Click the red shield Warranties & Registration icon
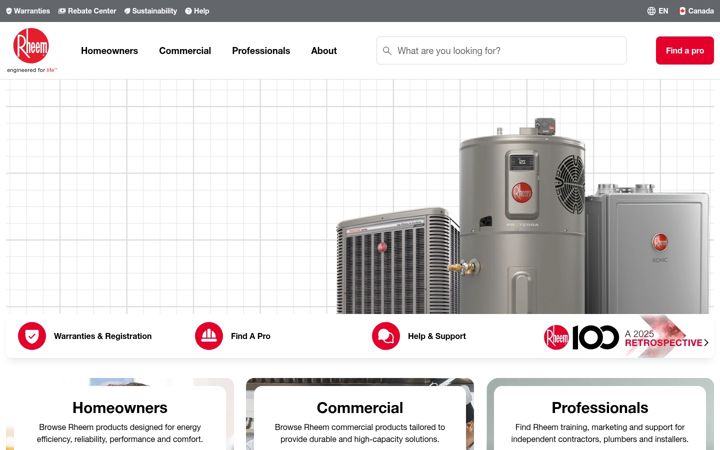 (x=32, y=336)
